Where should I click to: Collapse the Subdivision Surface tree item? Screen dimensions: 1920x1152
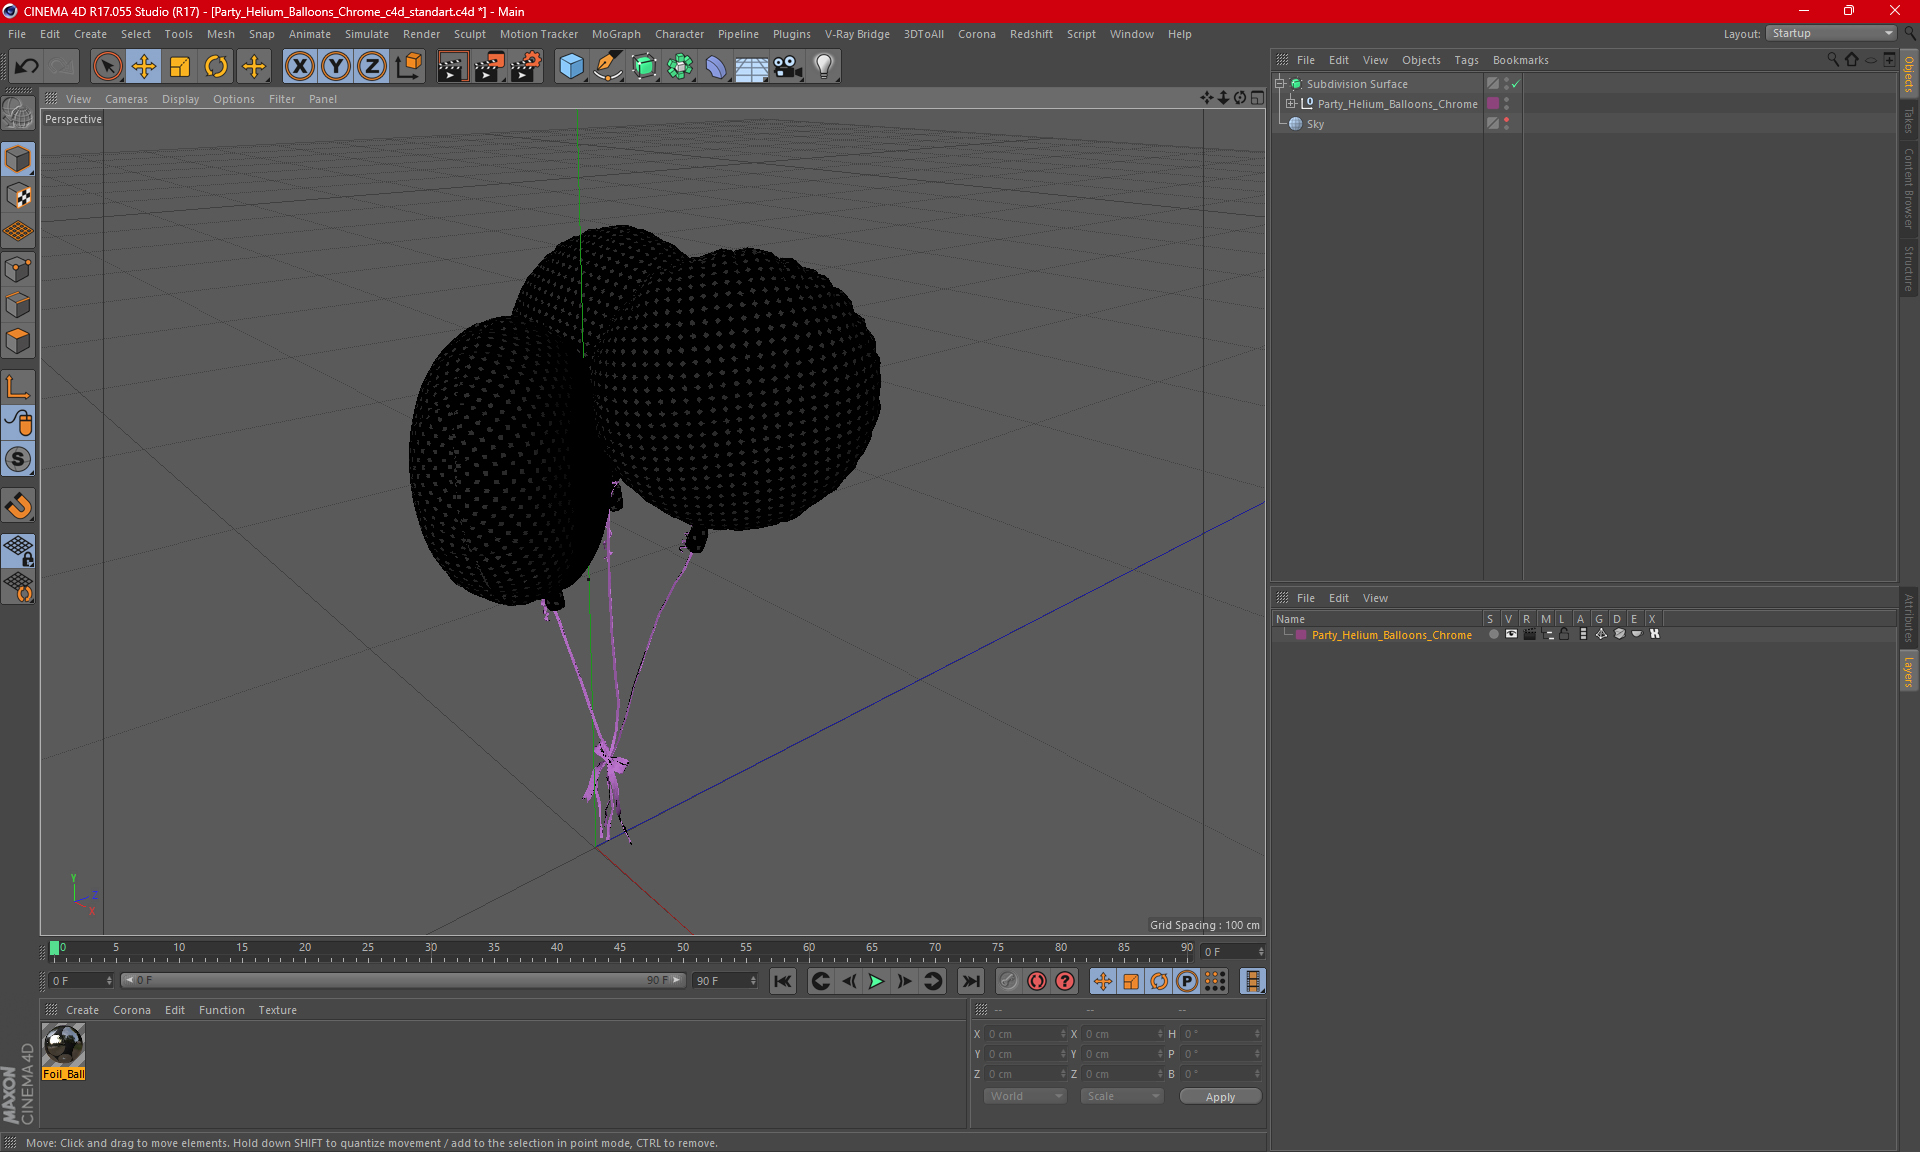coord(1280,84)
